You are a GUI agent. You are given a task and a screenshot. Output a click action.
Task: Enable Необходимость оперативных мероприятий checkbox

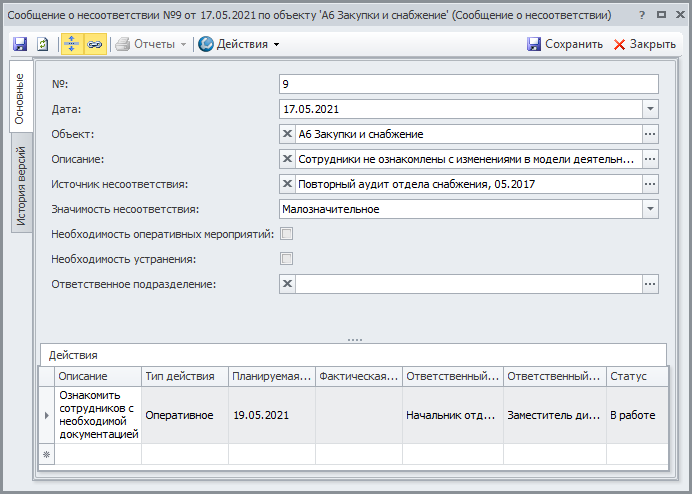(x=287, y=234)
